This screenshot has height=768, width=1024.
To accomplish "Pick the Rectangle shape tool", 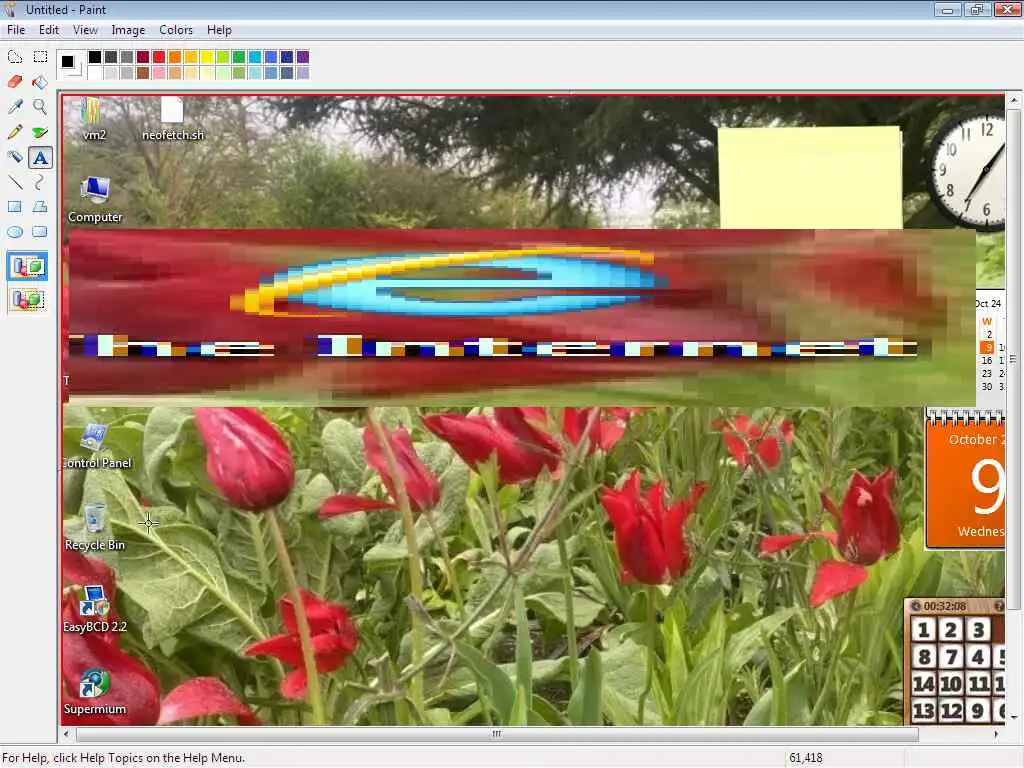I will pyautogui.click(x=14, y=207).
